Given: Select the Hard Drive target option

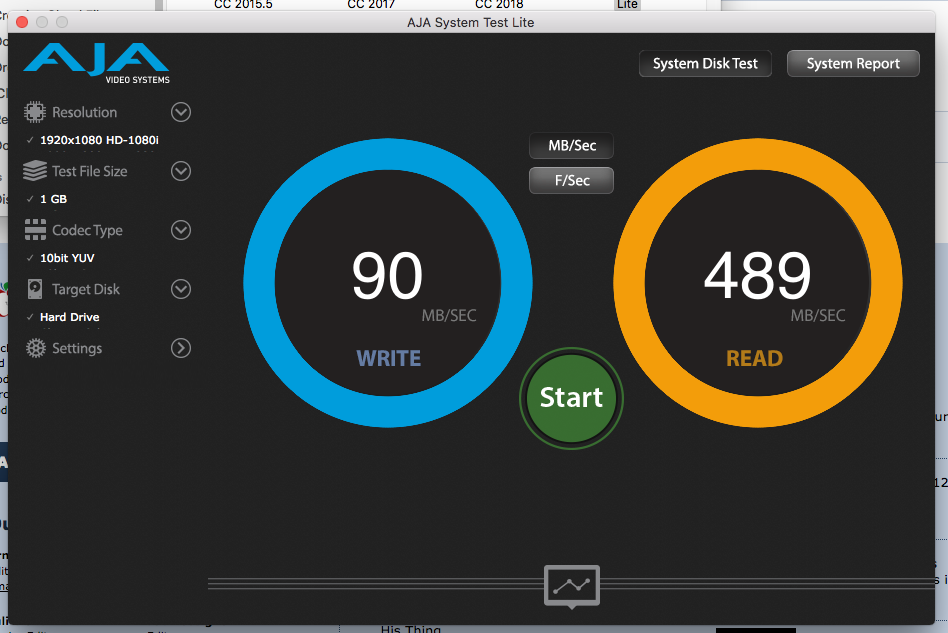Looking at the screenshot, I should coord(70,317).
